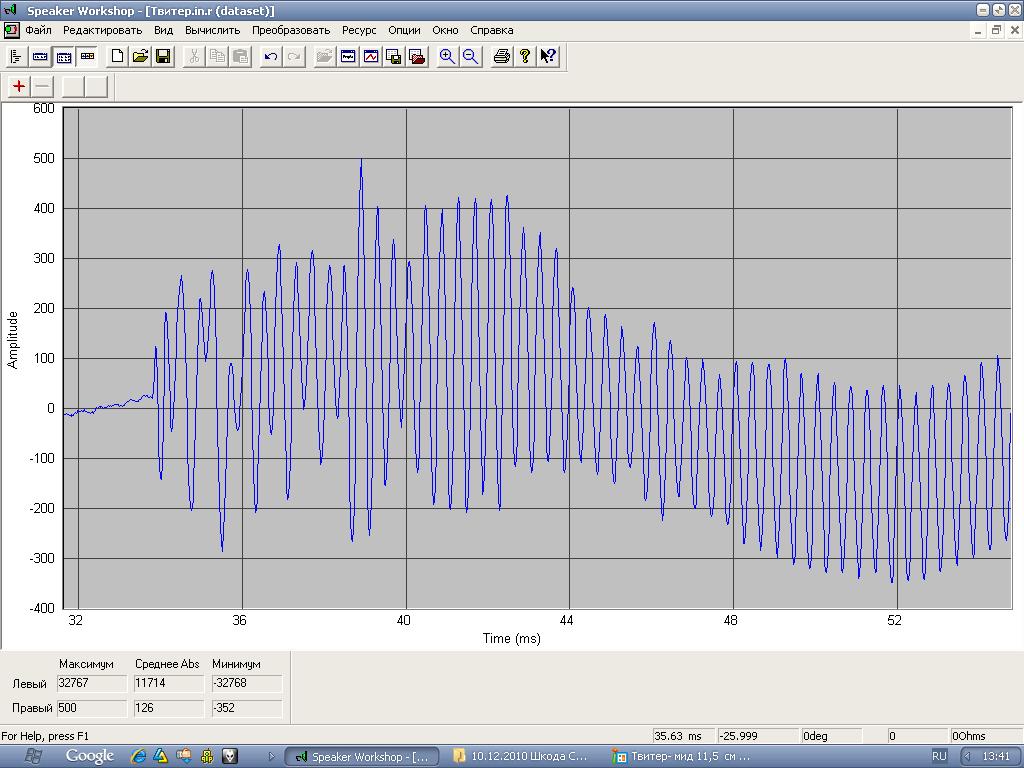Switch to the Твитер-мид taskbar window
The width and height of the screenshot is (1024, 768).
tap(681, 756)
